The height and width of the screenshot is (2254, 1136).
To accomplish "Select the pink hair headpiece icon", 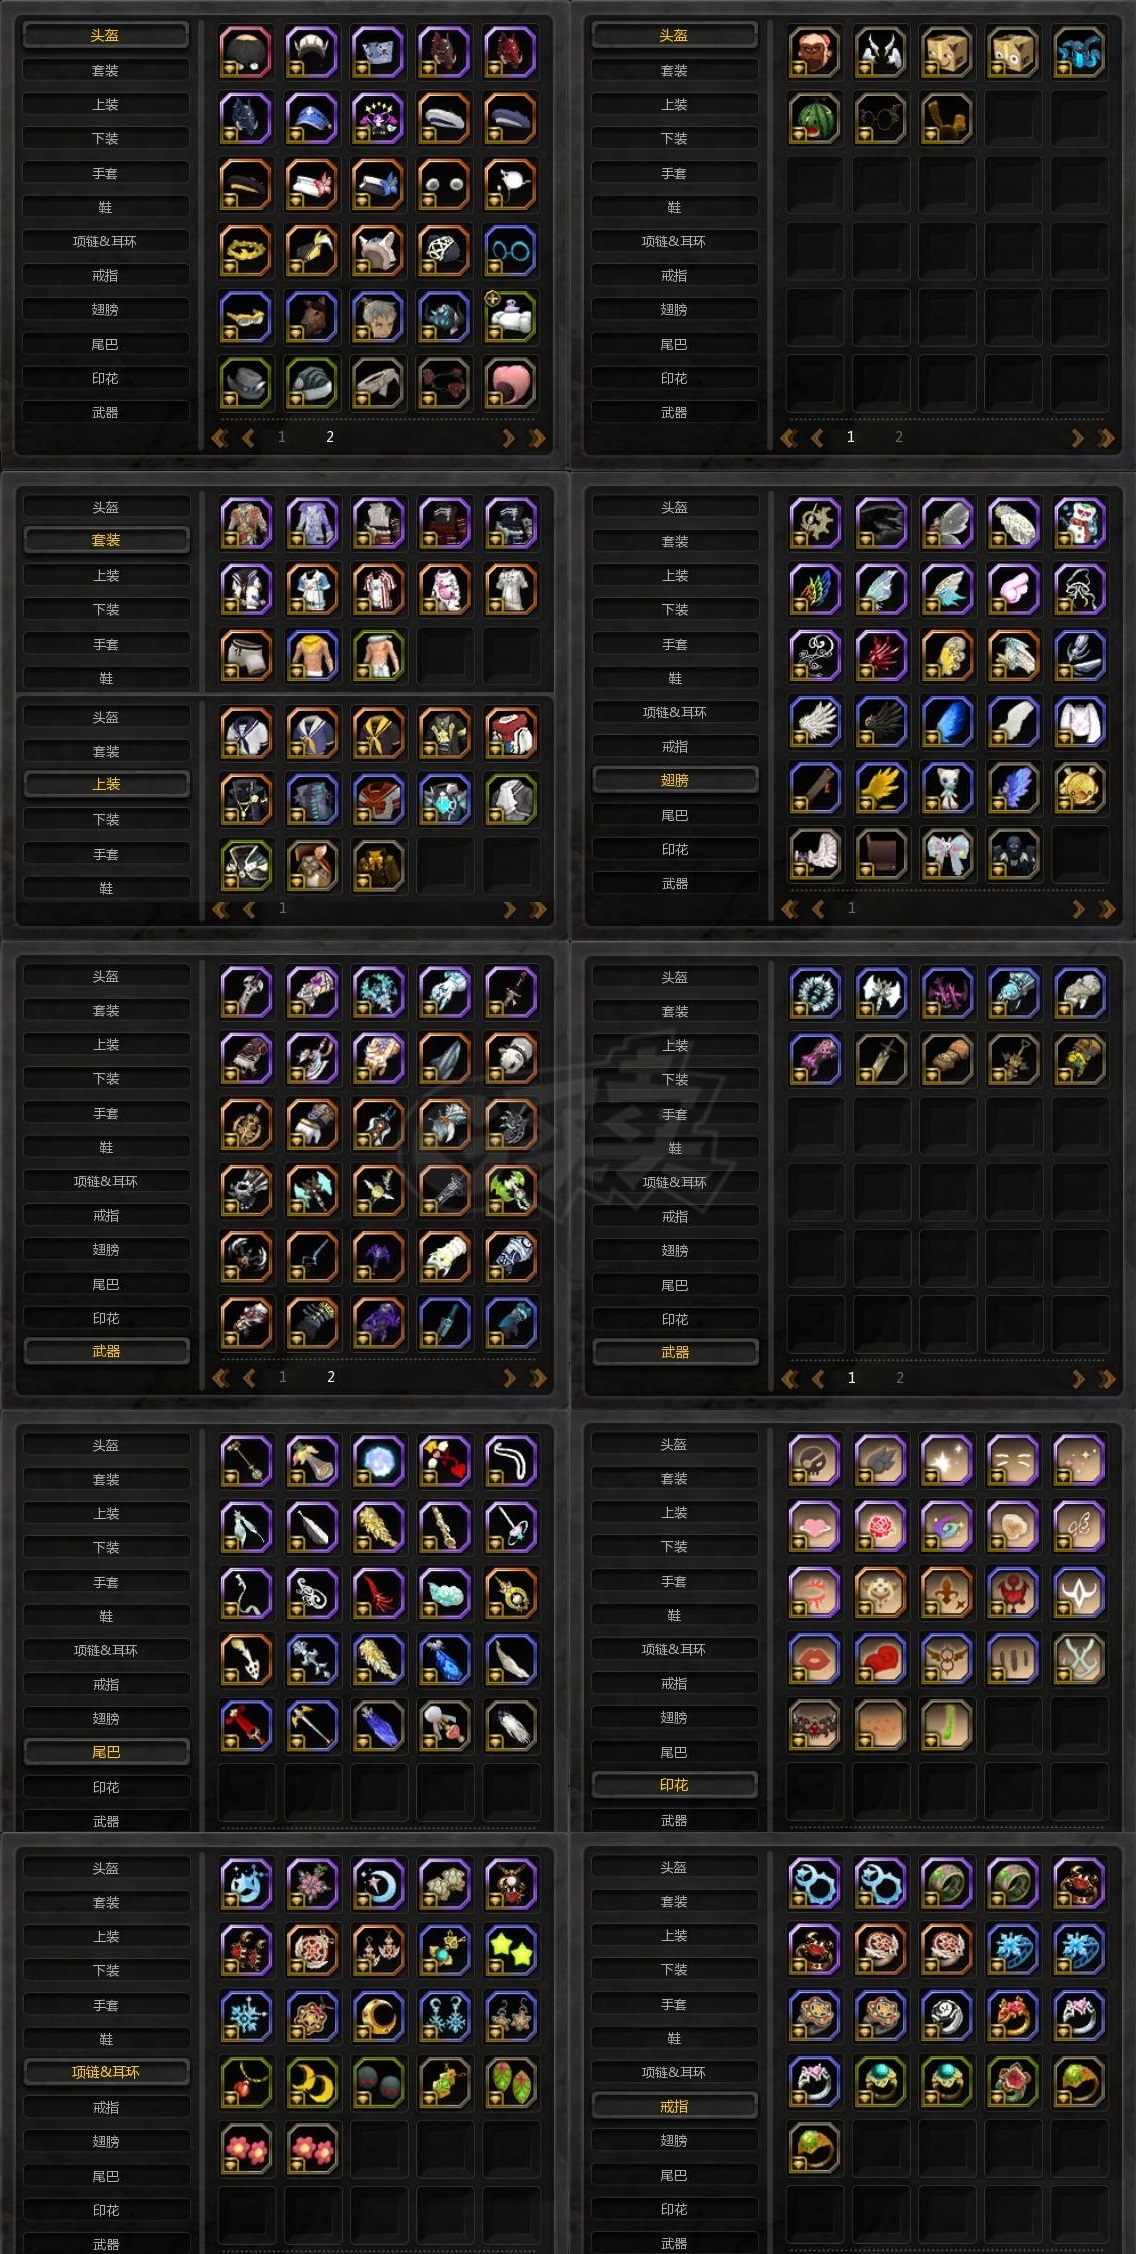I will (511, 383).
